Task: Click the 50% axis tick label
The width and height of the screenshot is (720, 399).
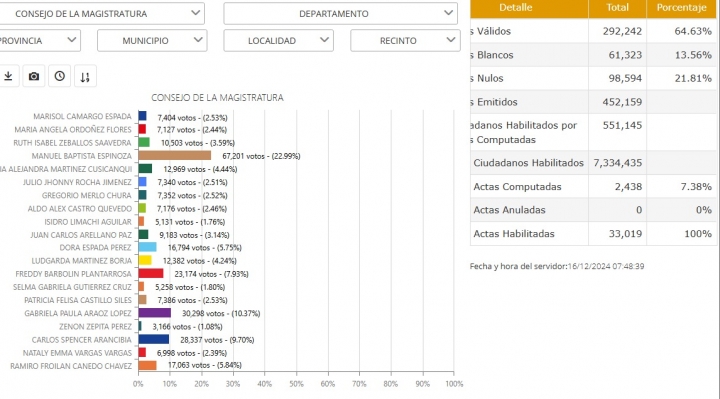Action: [296, 384]
